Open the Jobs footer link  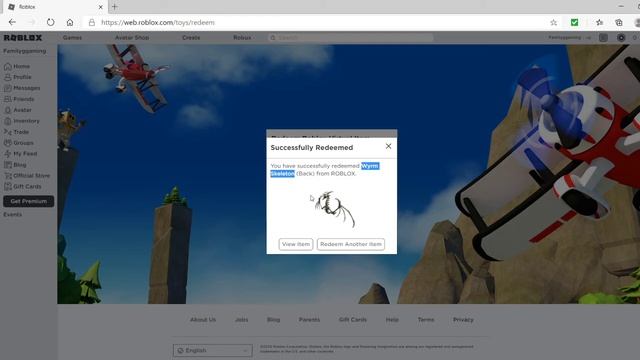pyautogui.click(x=242, y=320)
